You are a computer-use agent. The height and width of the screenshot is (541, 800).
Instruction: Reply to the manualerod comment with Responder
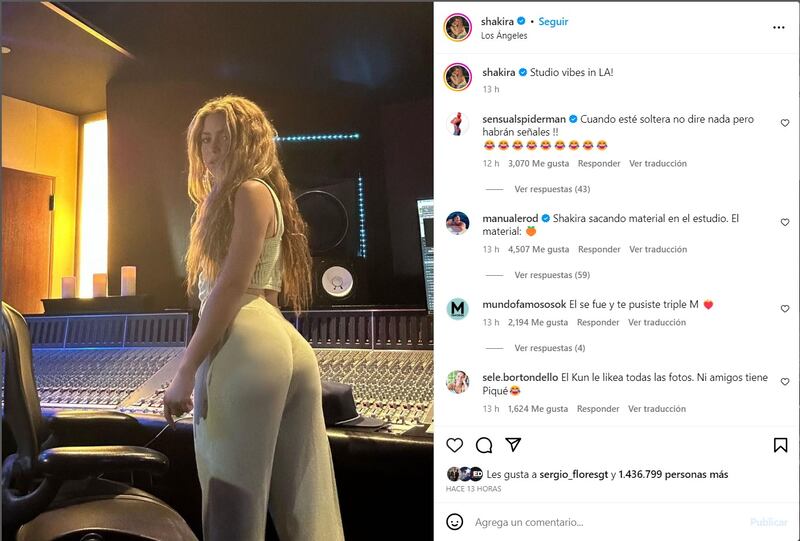599,249
